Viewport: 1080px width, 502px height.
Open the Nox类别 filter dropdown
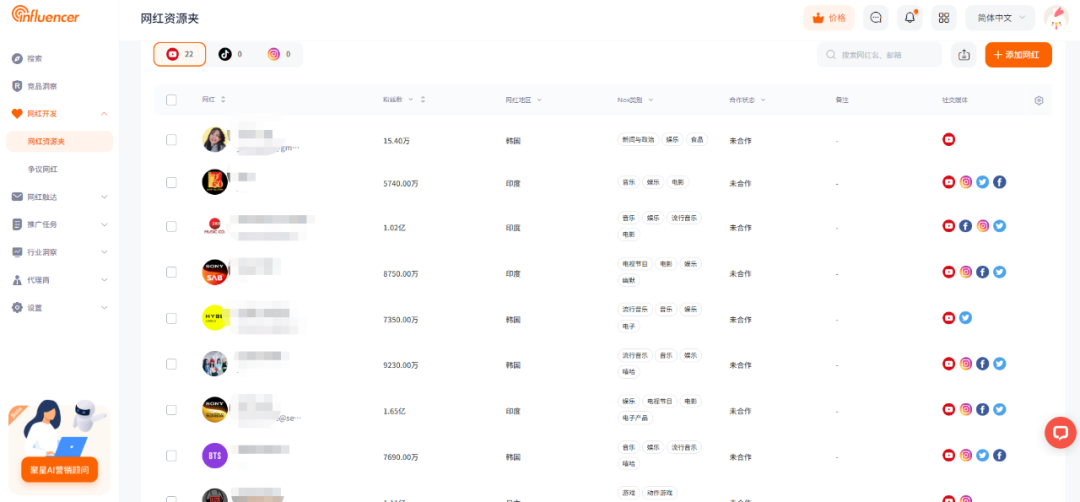[x=650, y=100]
